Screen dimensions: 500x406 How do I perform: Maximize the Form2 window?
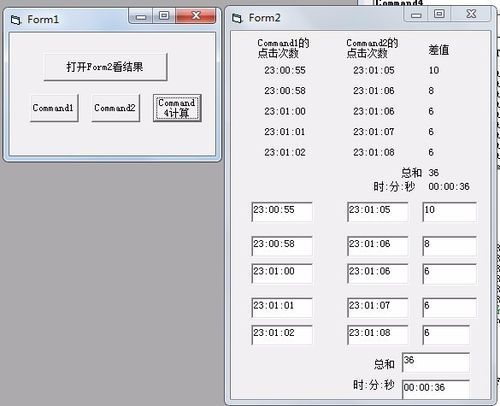click(x=439, y=15)
